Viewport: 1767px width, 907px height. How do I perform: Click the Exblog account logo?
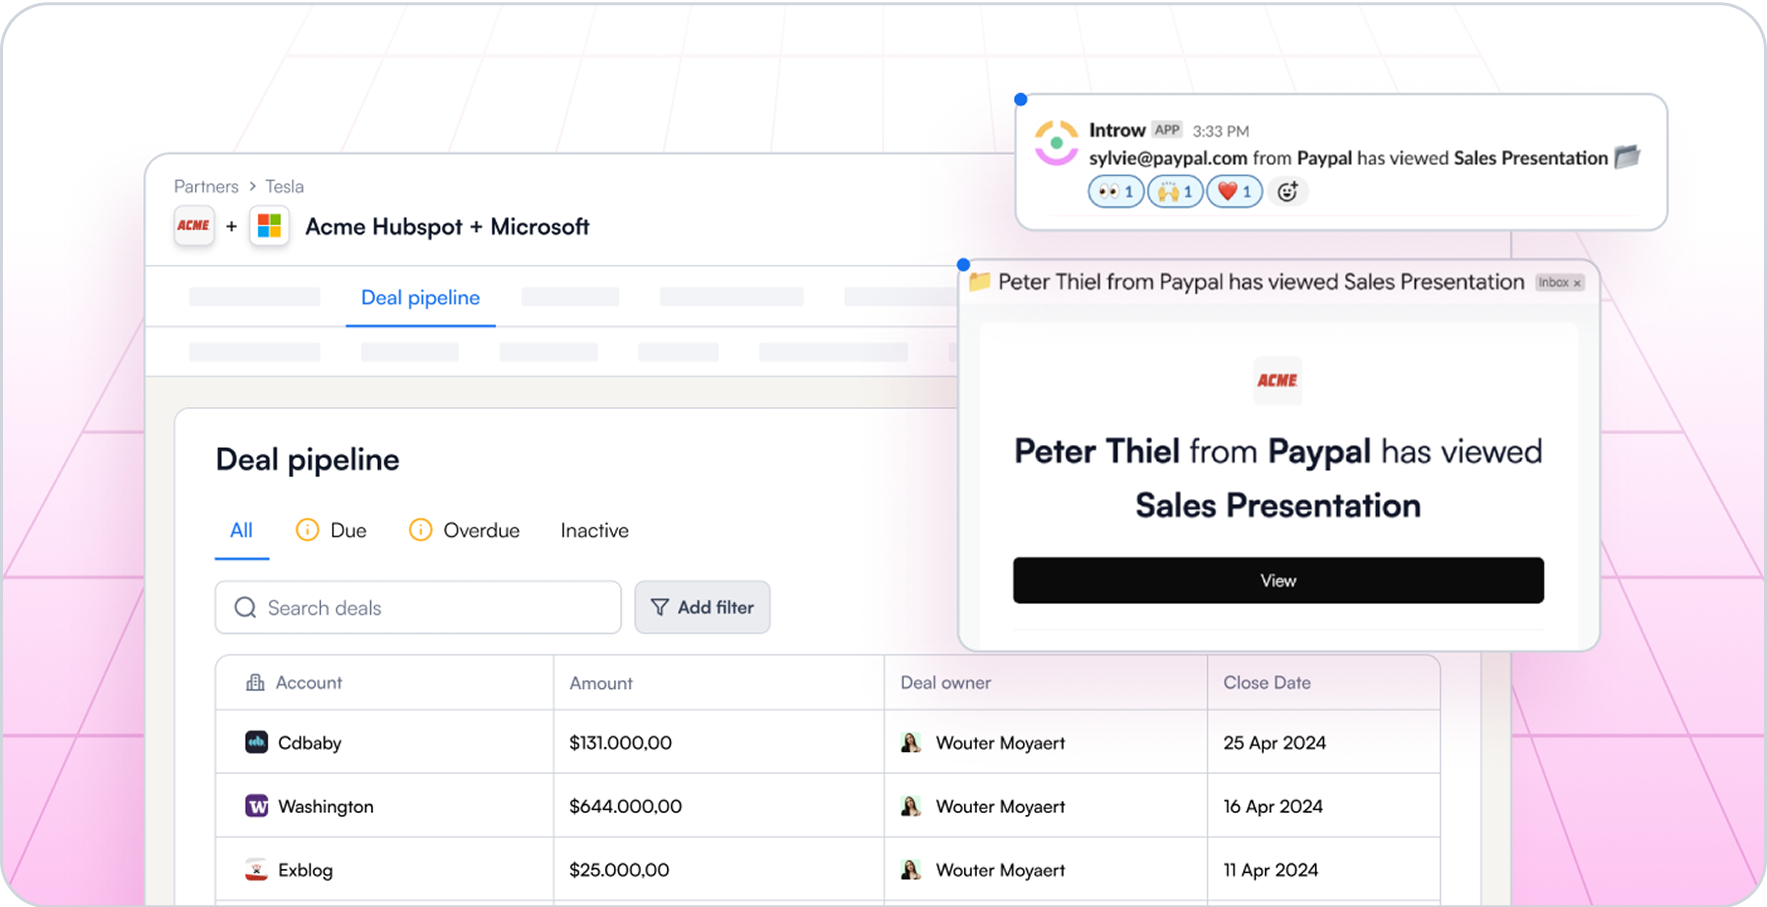click(x=257, y=870)
